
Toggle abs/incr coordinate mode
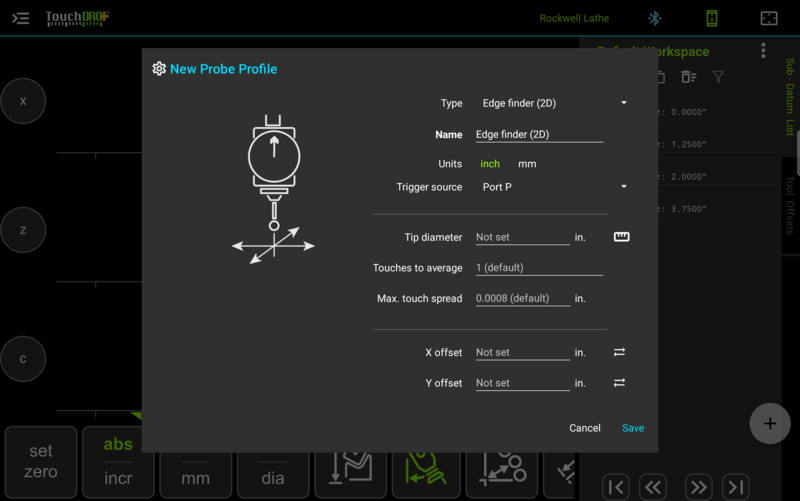pyautogui.click(x=118, y=462)
